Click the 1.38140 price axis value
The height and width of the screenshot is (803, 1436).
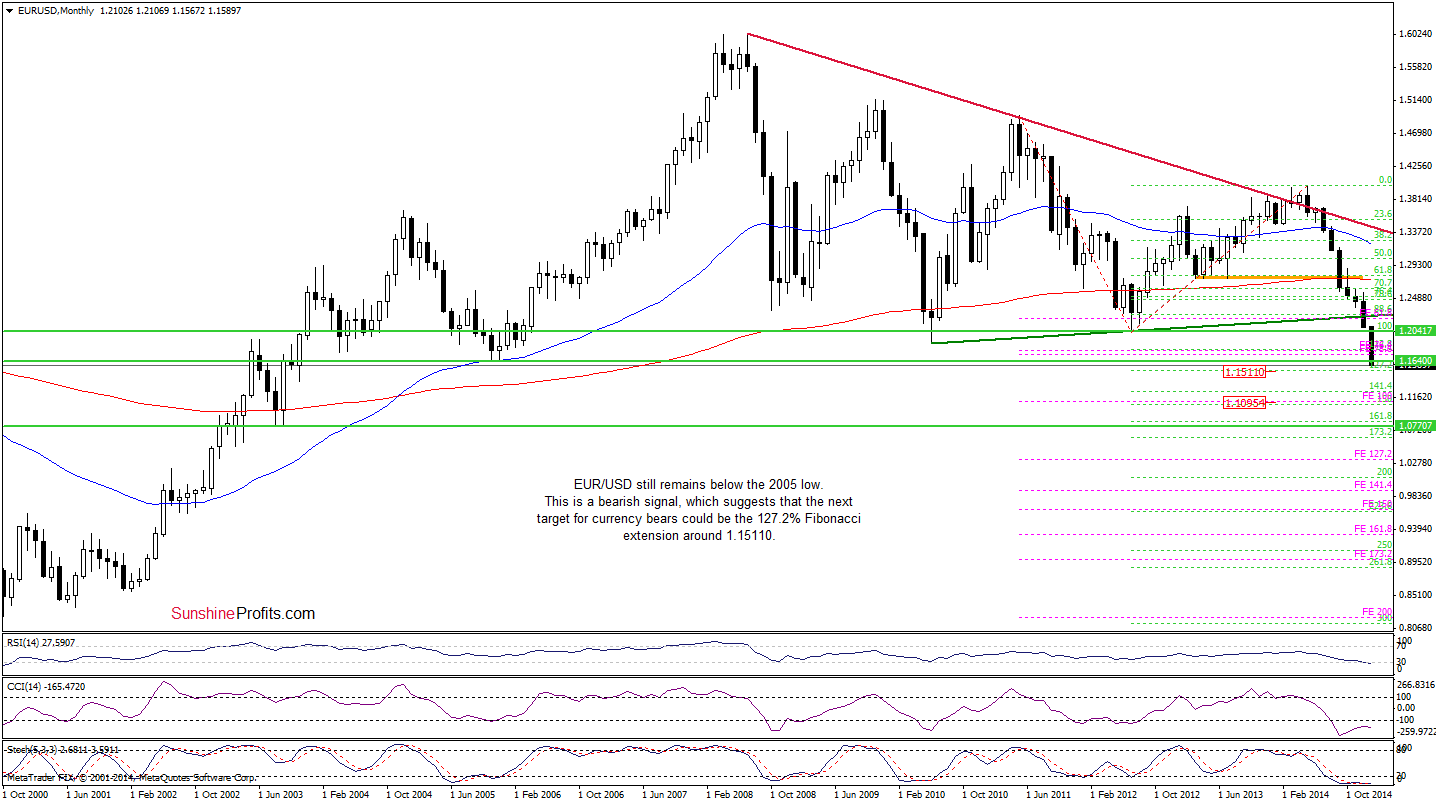point(1415,199)
